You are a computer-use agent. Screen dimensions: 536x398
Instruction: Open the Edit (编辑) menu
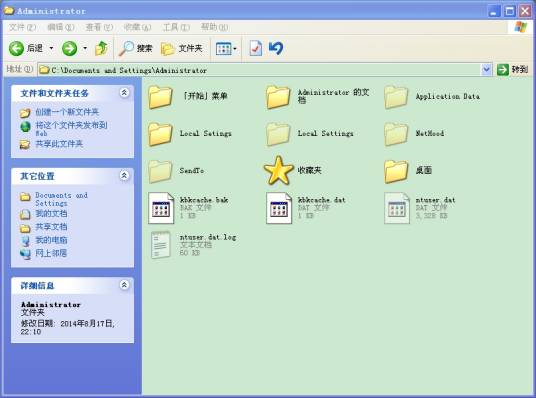coord(61,27)
